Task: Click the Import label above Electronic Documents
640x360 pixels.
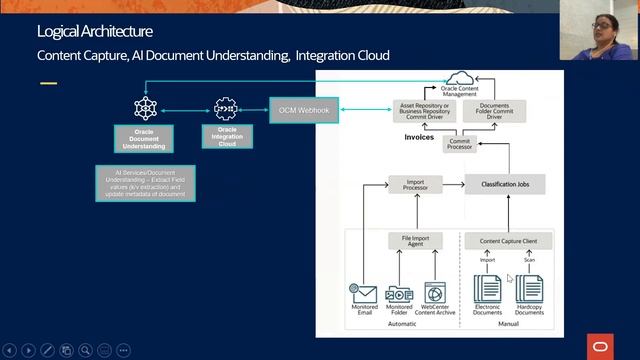Action: [x=487, y=260]
